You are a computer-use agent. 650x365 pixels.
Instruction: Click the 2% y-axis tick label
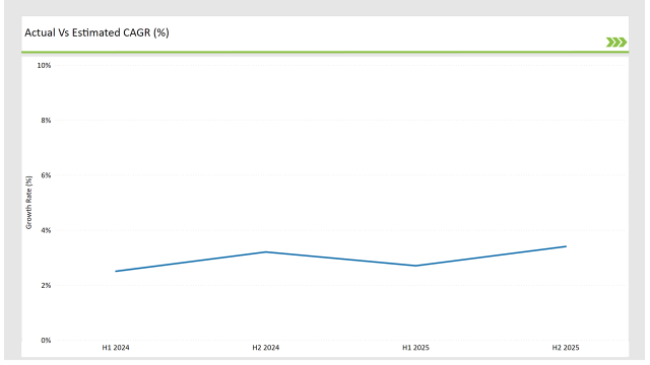coord(46,285)
